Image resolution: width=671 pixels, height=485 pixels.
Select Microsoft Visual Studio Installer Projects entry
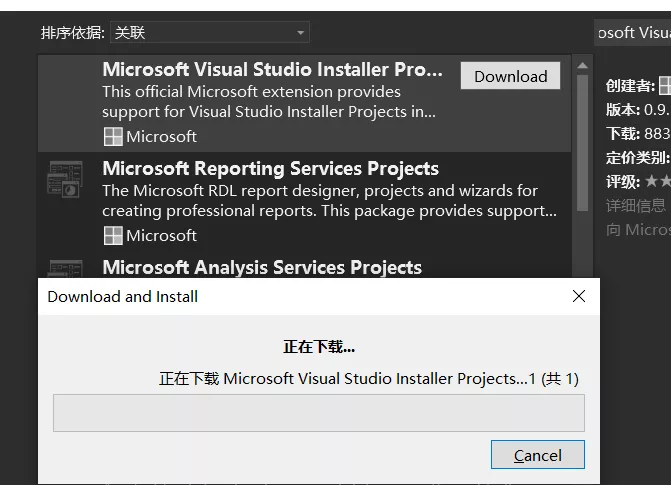[x=304, y=103]
